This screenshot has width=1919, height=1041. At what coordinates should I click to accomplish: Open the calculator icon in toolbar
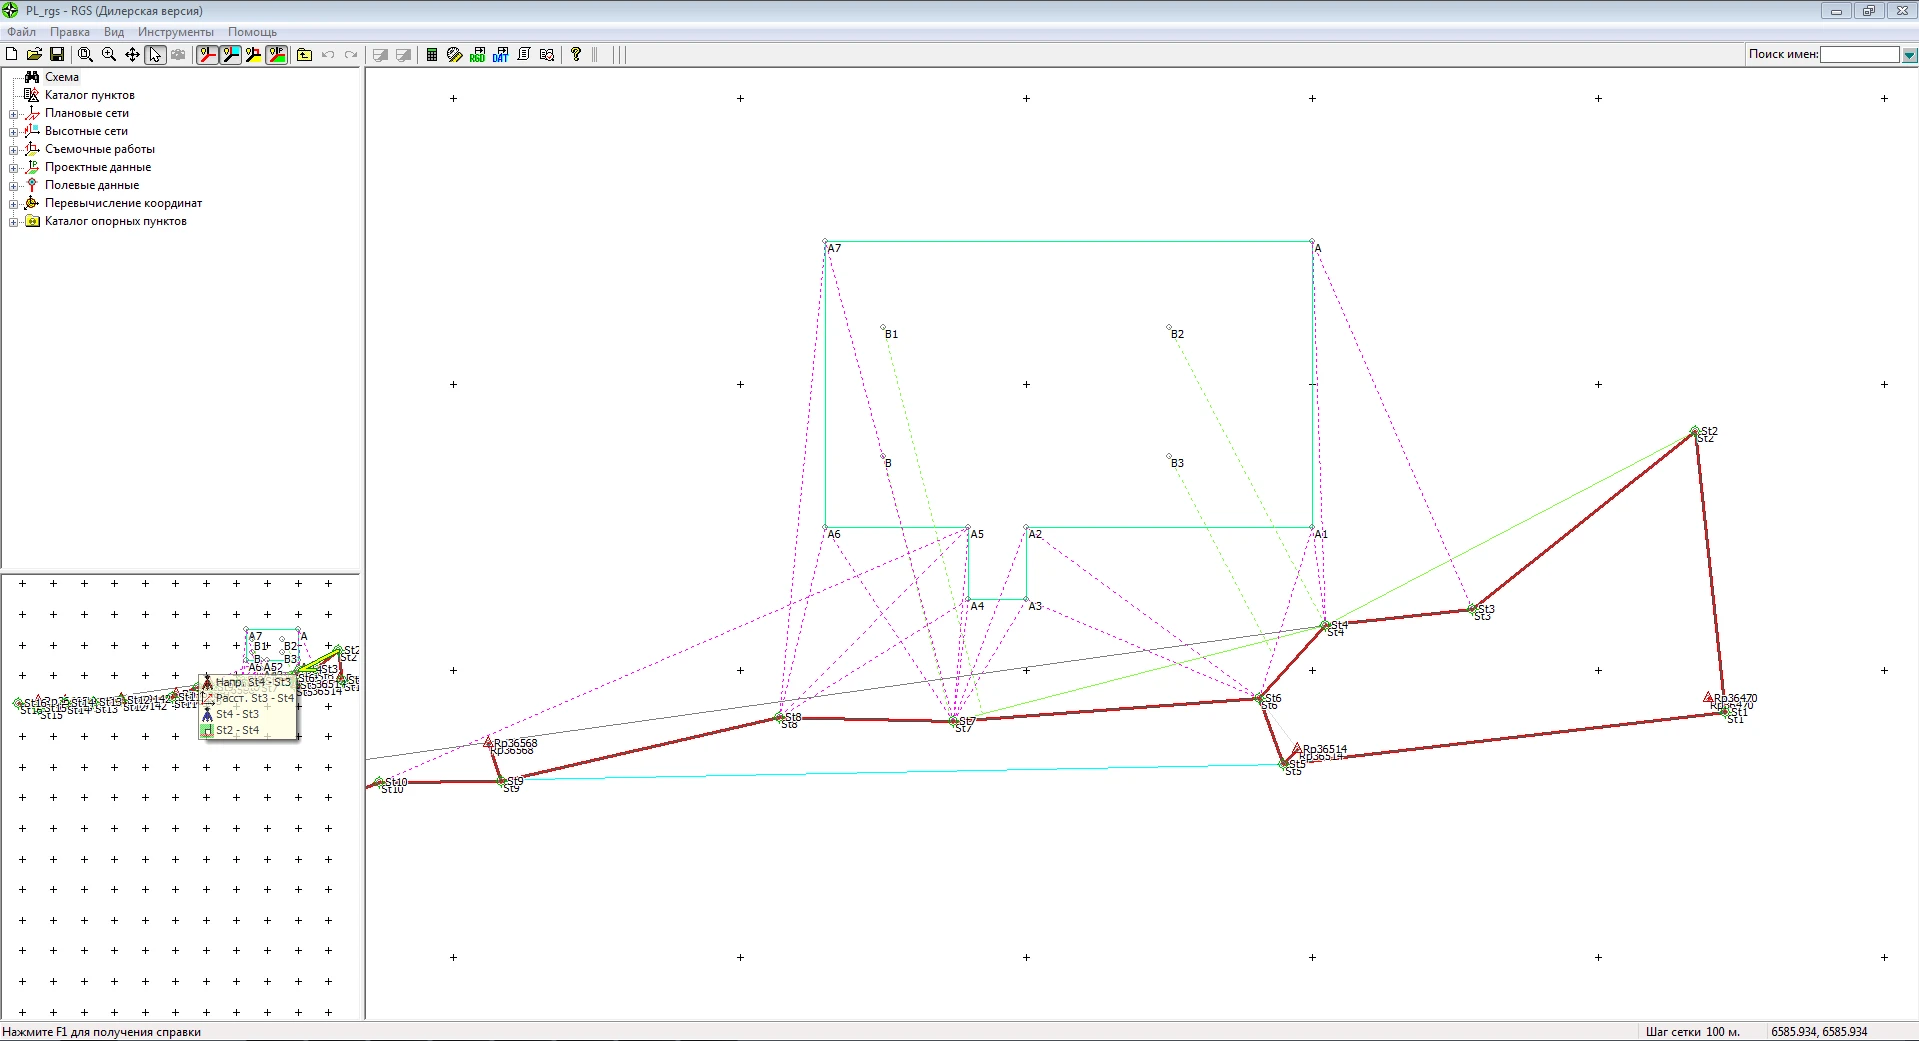(432, 55)
